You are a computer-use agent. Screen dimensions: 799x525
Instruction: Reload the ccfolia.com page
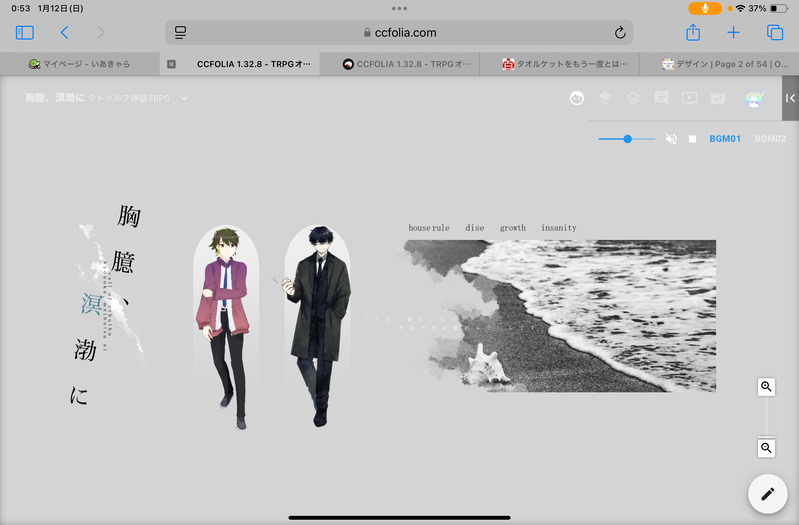(x=620, y=33)
